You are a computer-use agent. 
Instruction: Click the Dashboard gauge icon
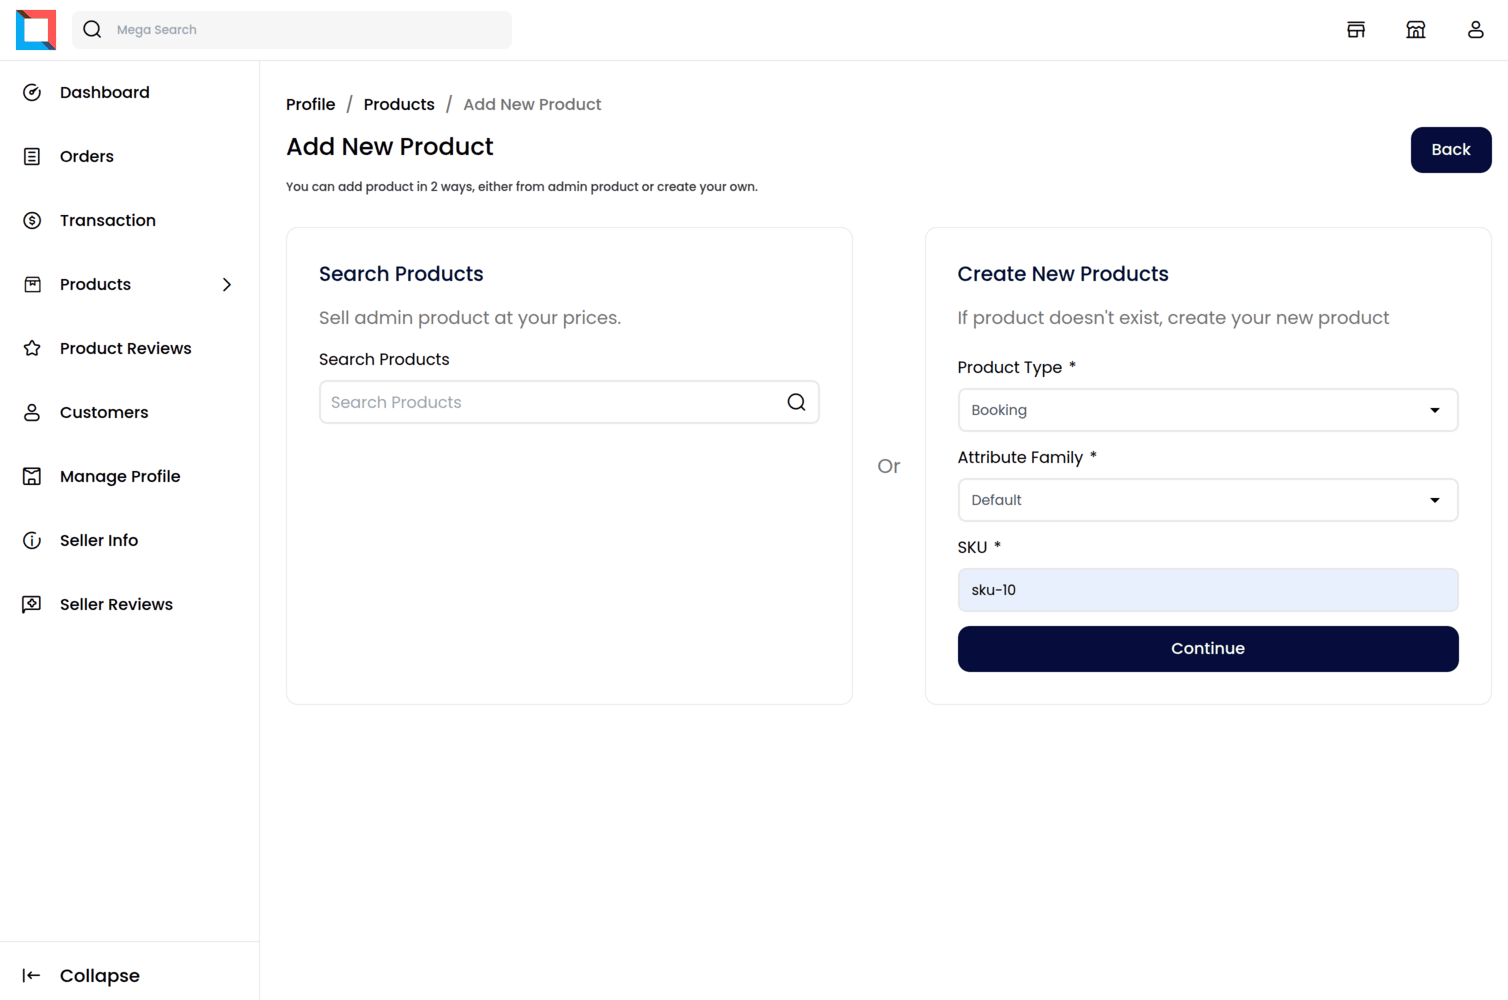tap(32, 92)
